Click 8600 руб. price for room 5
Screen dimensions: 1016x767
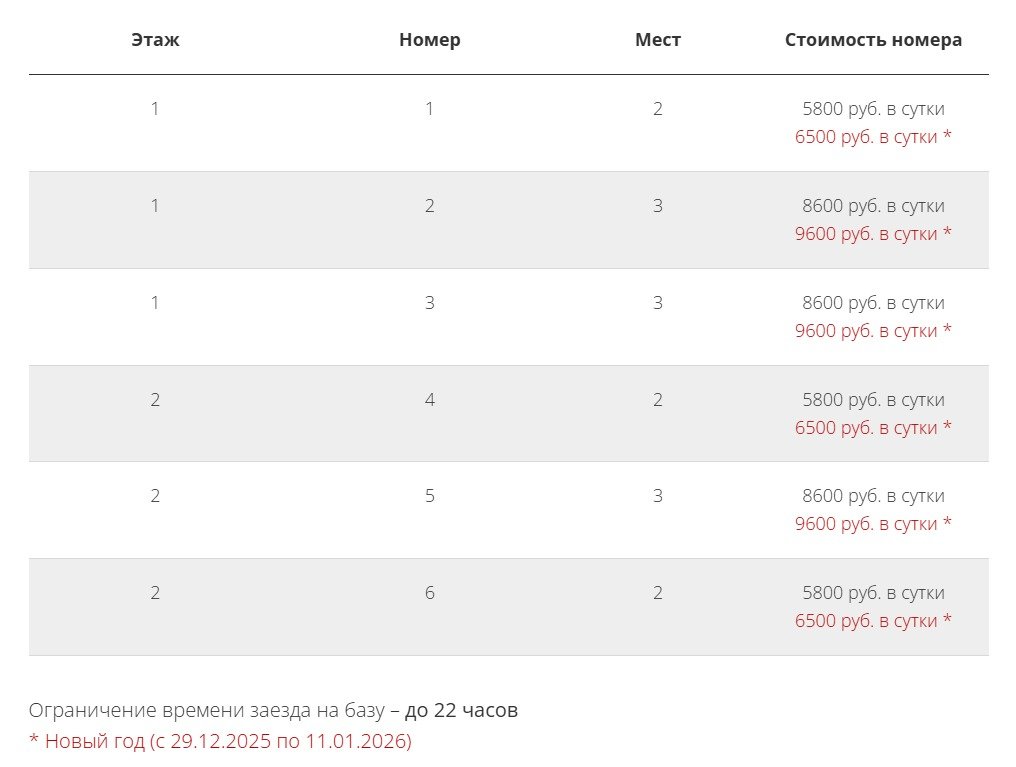pyautogui.click(x=873, y=496)
